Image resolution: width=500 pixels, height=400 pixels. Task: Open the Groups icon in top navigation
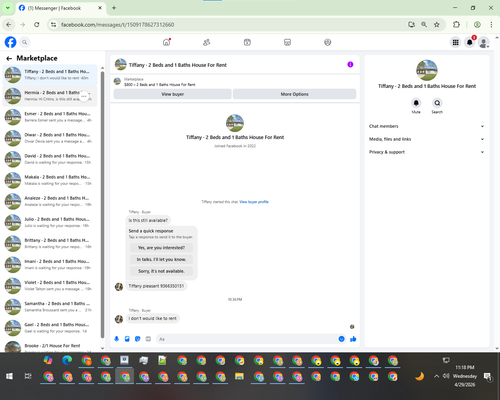[328, 42]
